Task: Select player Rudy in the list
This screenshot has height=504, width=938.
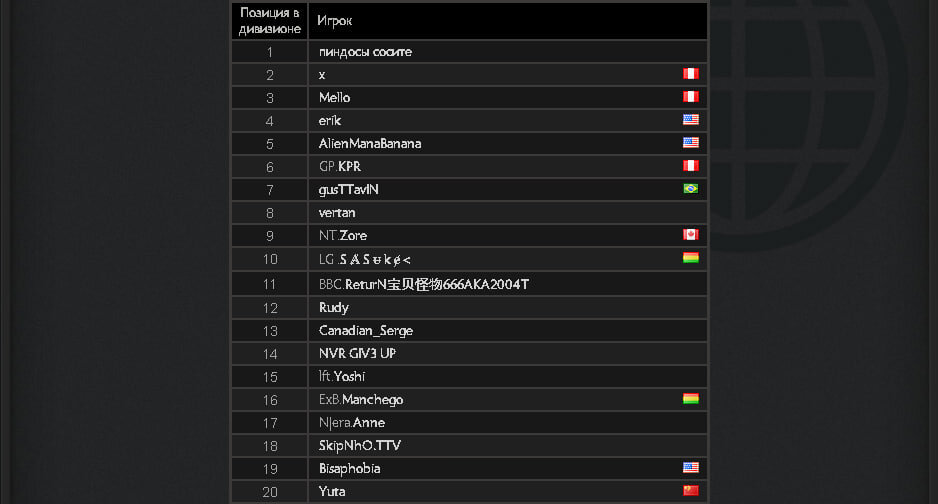Action: click(x=333, y=308)
